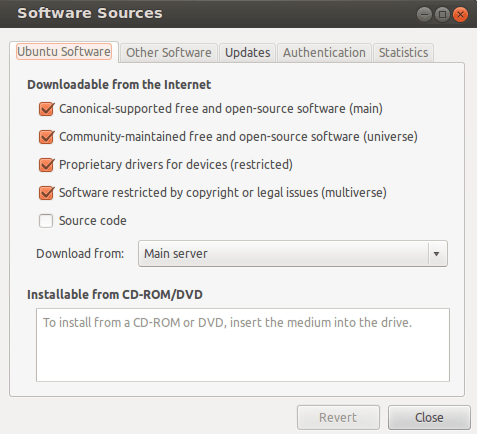
Task: Click the CD-ROM/DVD sources list box
Action: click(243, 345)
